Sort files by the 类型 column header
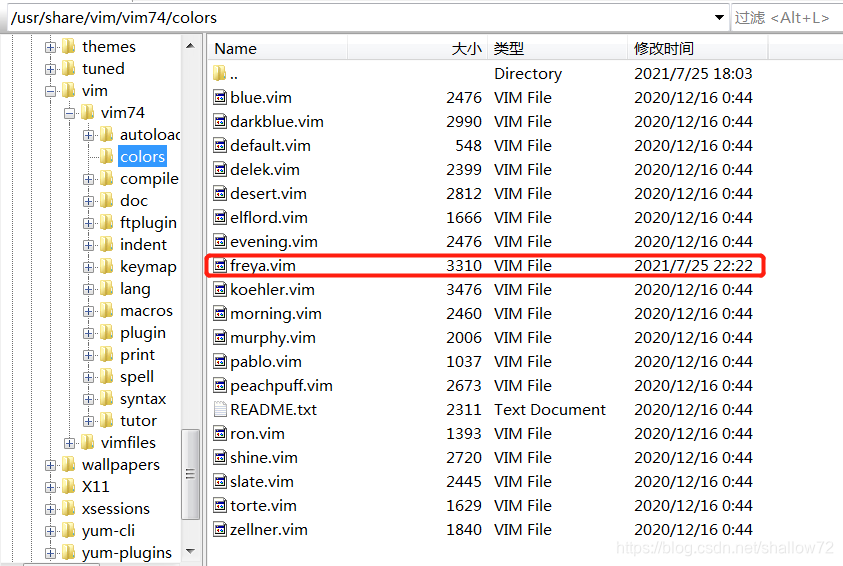843x566 pixels. pos(557,48)
